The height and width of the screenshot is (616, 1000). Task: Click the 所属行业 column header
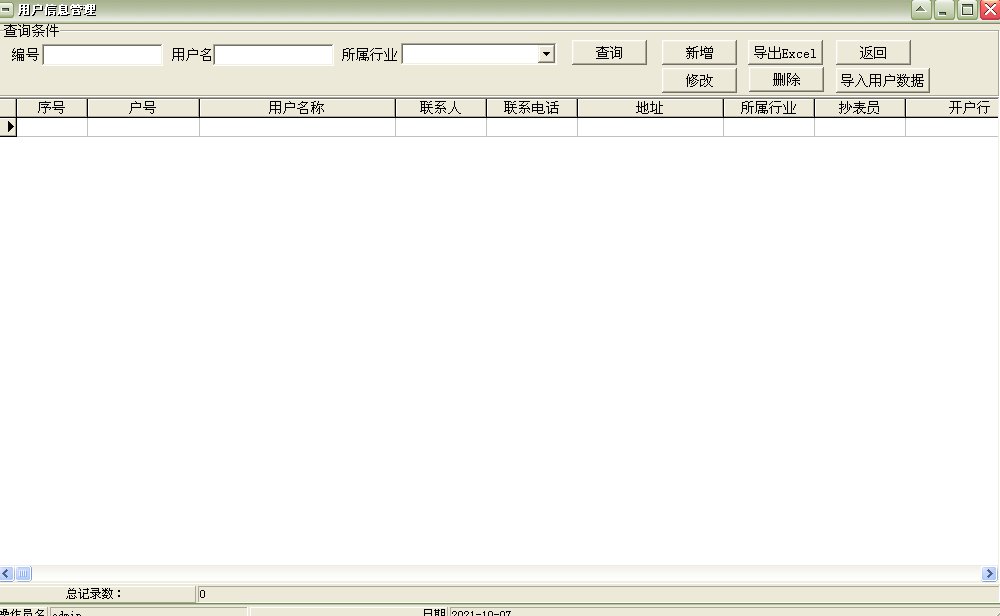tap(768, 108)
